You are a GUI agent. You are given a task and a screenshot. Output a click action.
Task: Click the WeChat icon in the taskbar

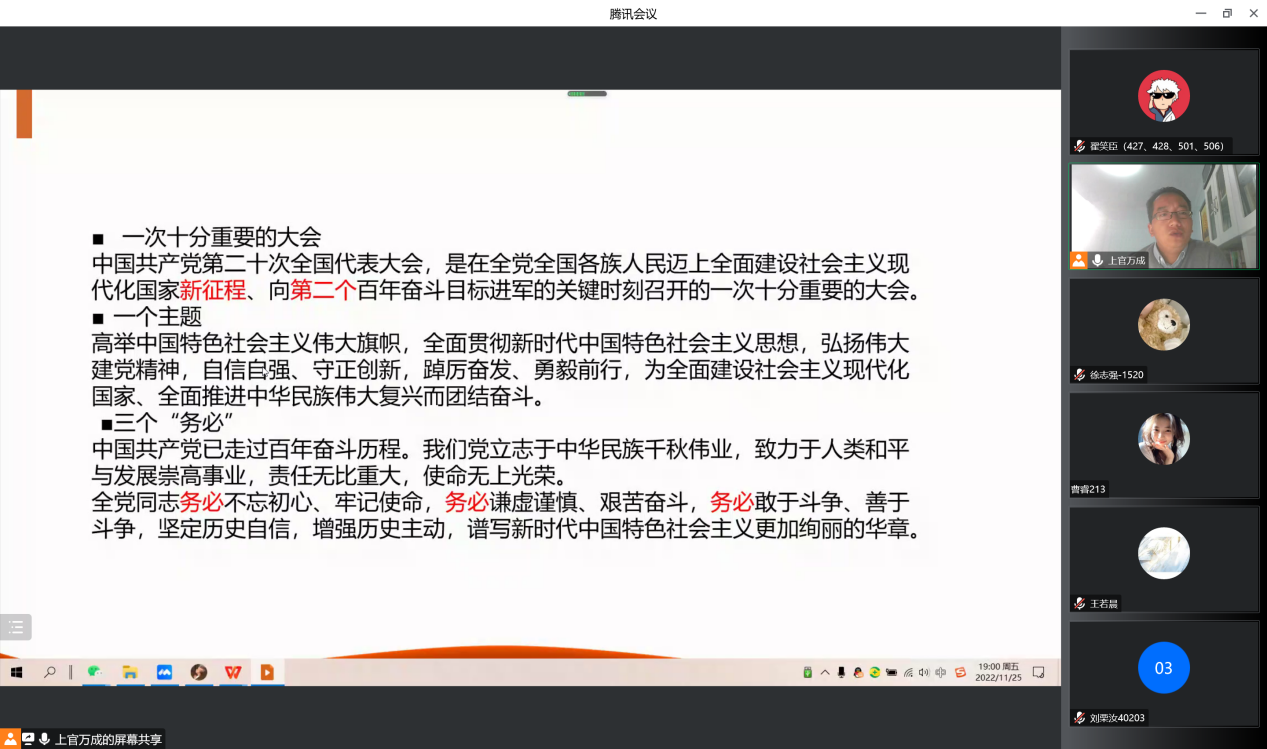(x=95, y=672)
